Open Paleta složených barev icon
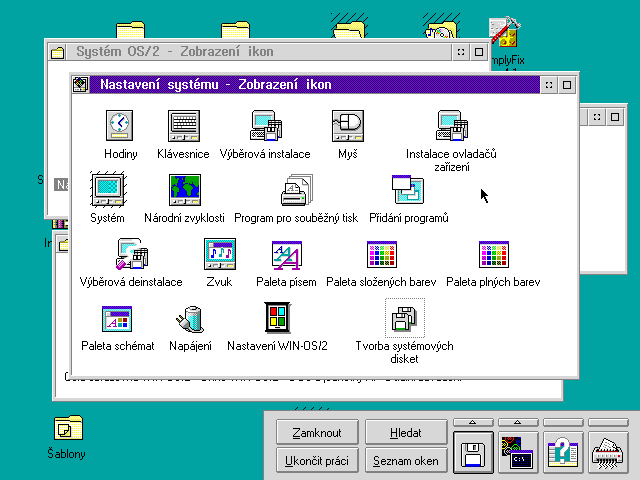Image resolution: width=640 pixels, height=480 pixels. [382, 254]
